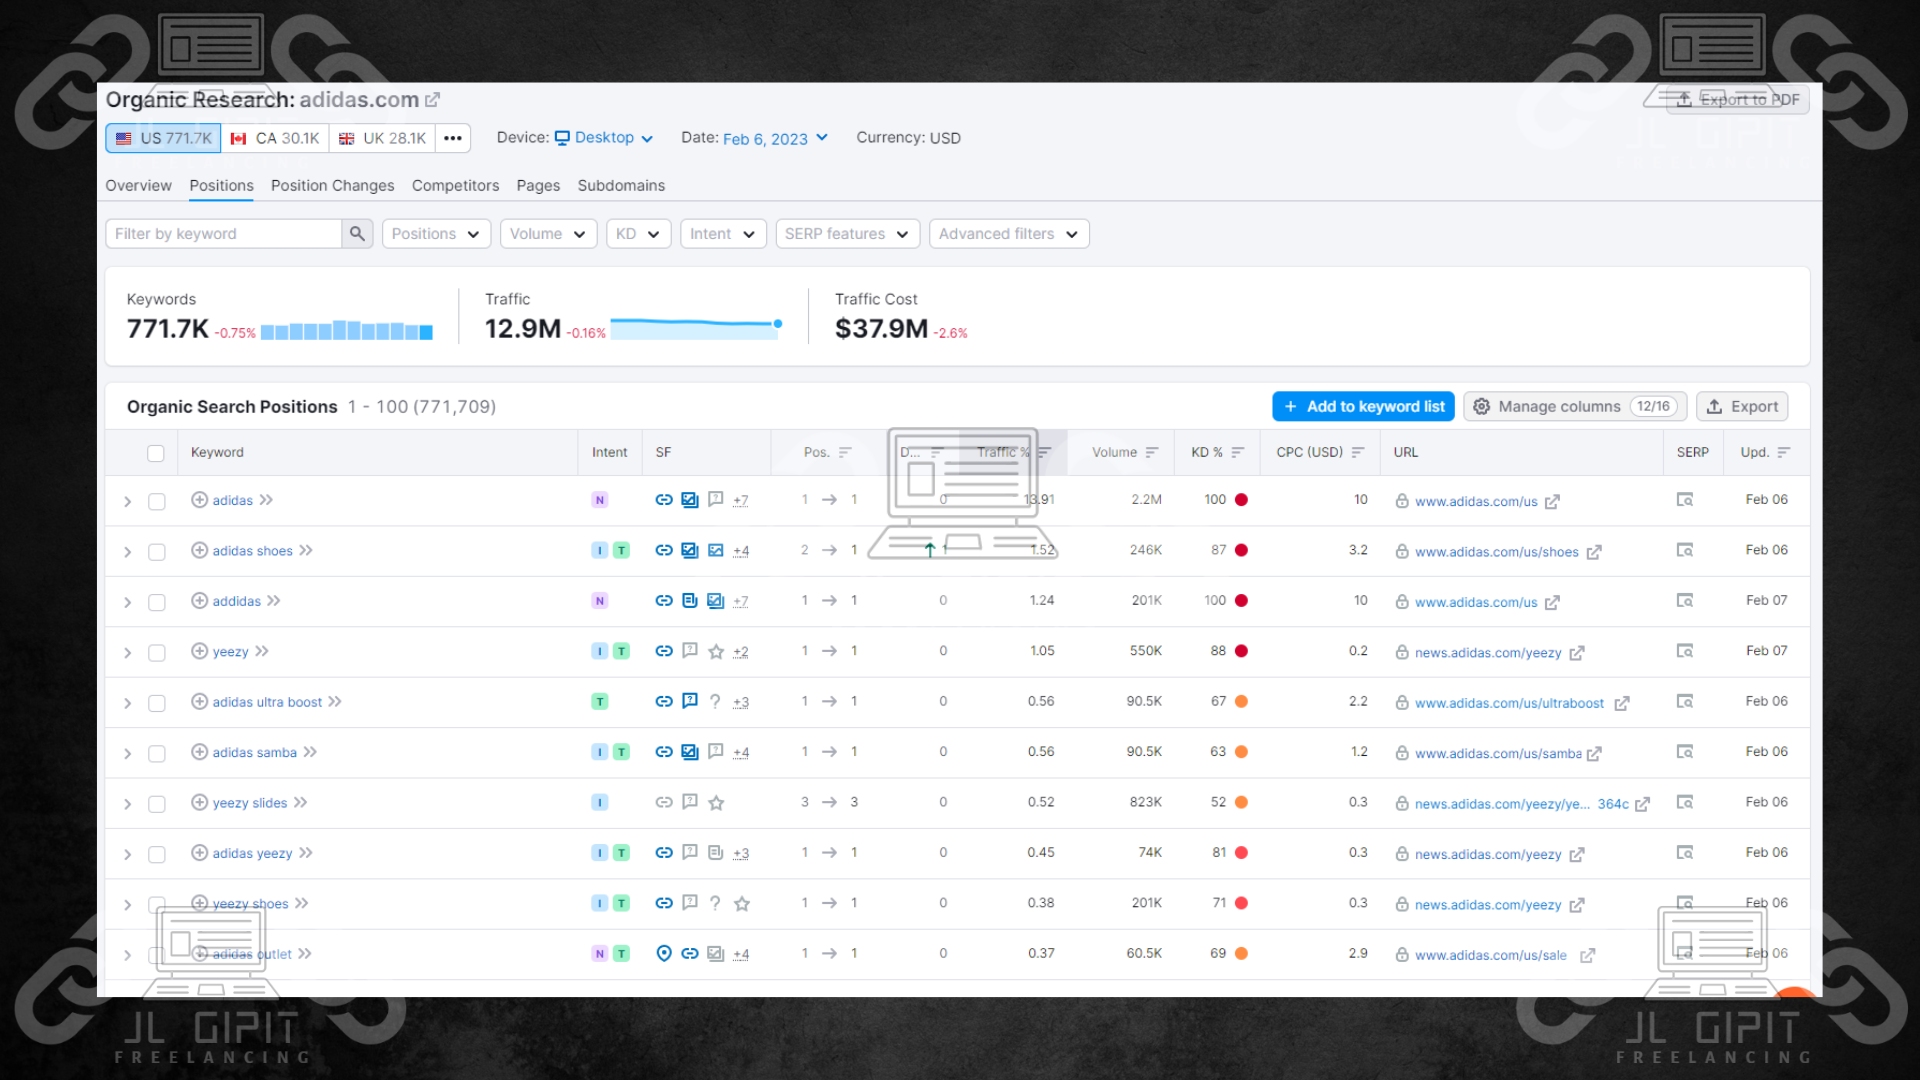Open the Positions filter dropdown
This screenshot has width=1920, height=1080.
[x=436, y=234]
